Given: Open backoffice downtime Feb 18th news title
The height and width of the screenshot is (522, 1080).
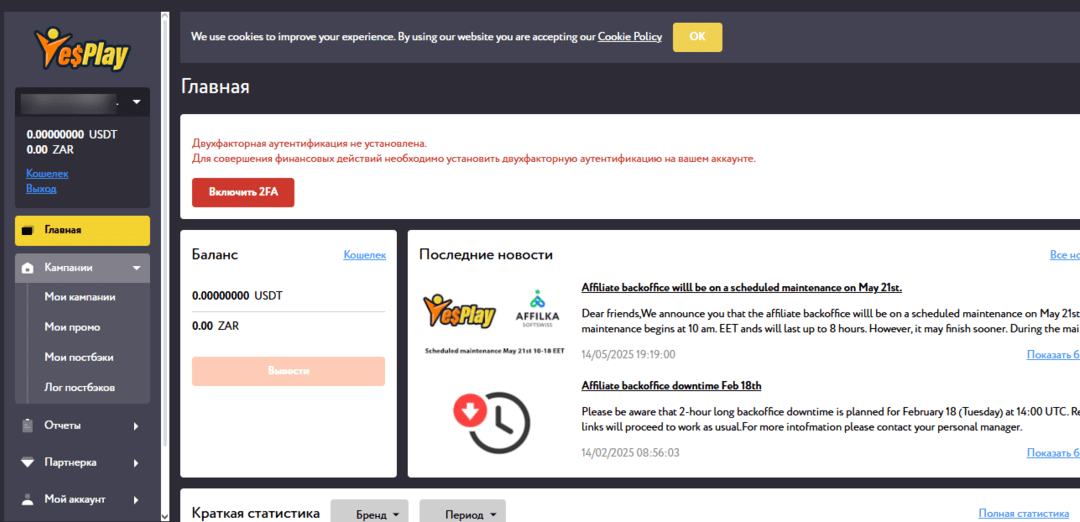Looking at the screenshot, I should (671, 385).
